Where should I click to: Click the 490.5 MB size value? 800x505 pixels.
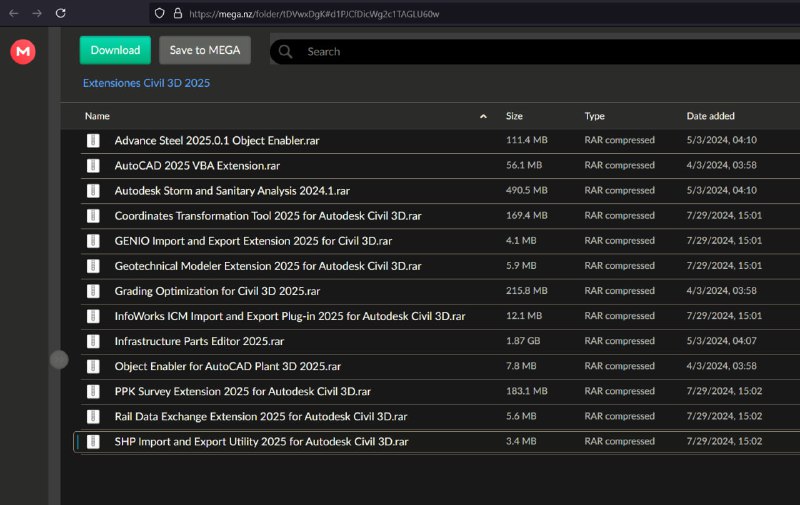[x=527, y=190]
